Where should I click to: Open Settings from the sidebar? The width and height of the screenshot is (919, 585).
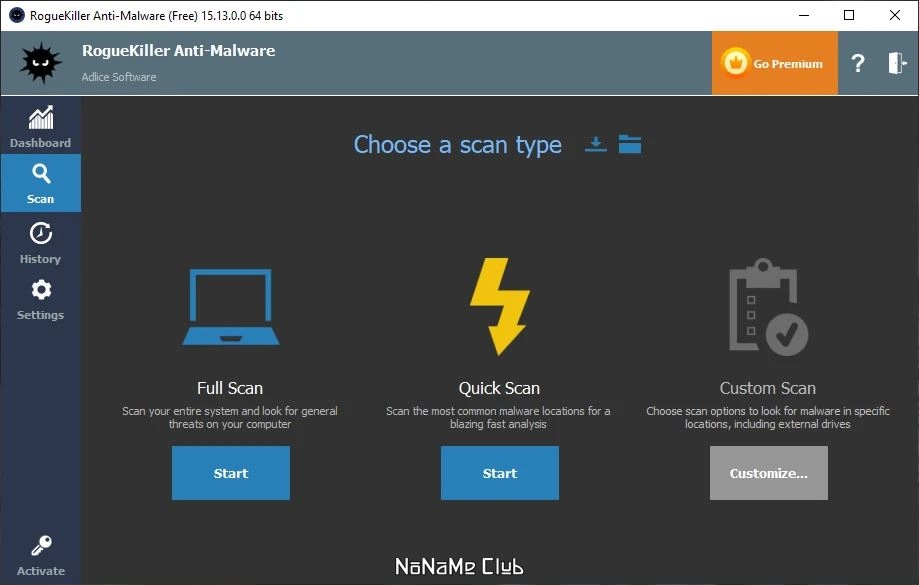[40, 300]
